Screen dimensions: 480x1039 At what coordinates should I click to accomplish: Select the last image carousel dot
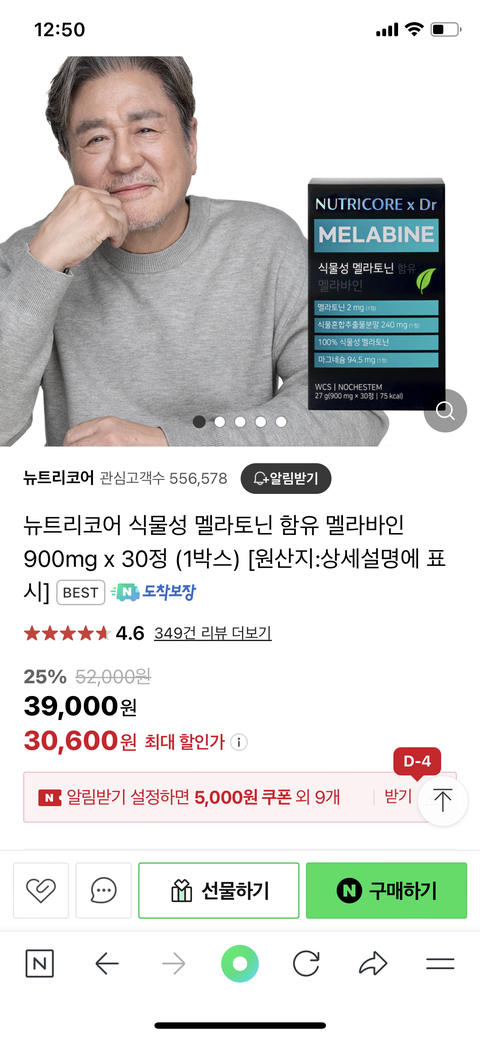point(281,421)
